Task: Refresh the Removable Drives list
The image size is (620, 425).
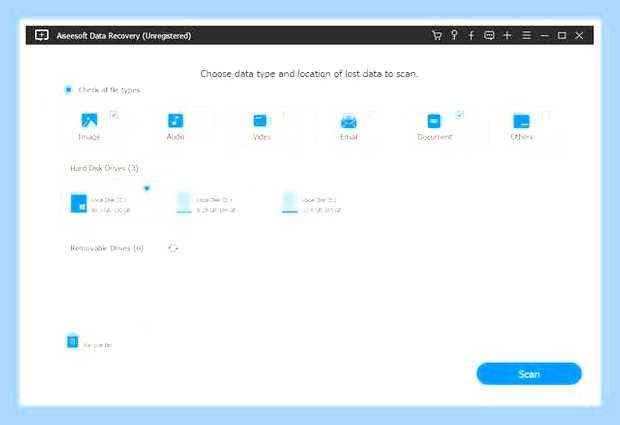Action: coord(173,248)
